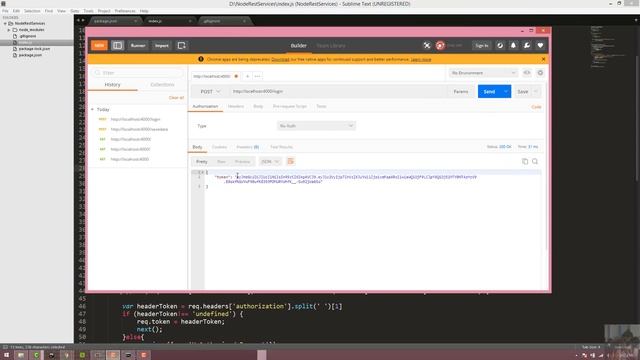This screenshot has width=640, height=360.
Task: Open the JSON format dropdown
Action: [270, 162]
